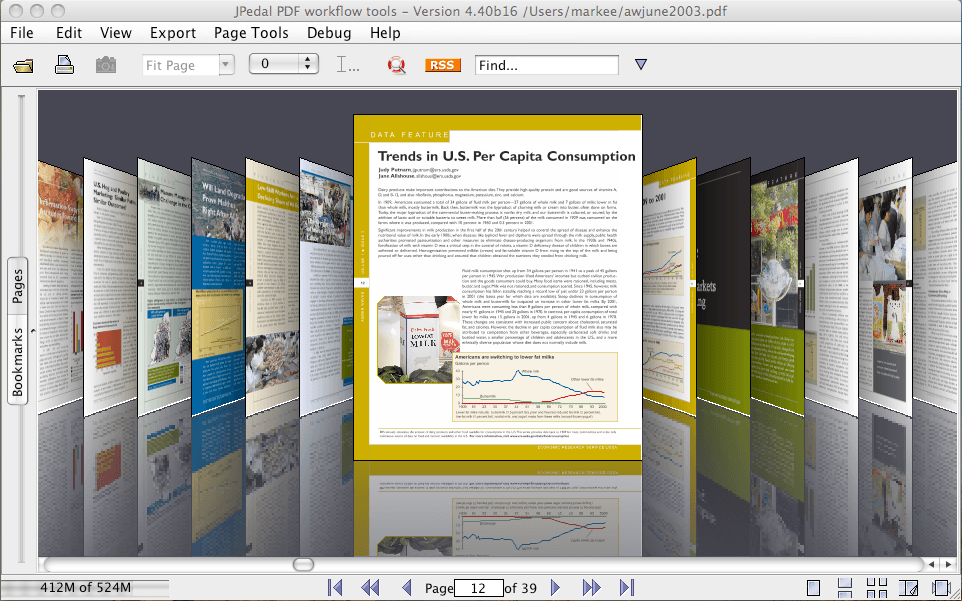This screenshot has width=962, height=601.
Task: Switch to continuous page view mode
Action: point(845,588)
